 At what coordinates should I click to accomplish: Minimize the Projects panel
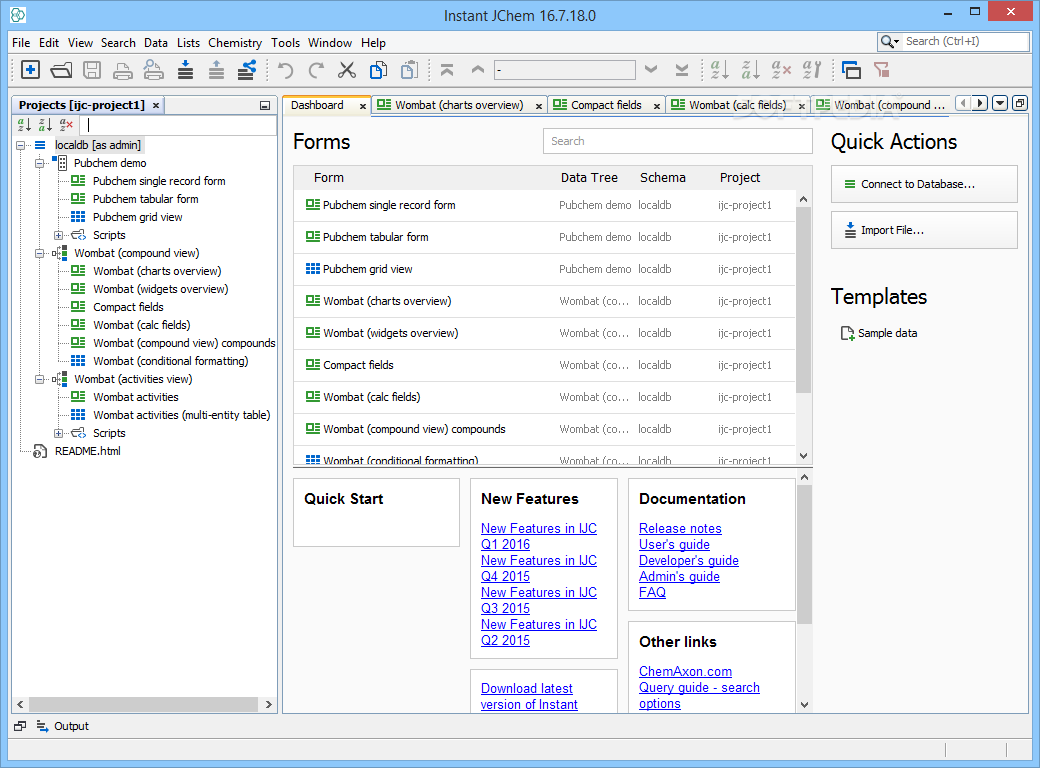265,105
